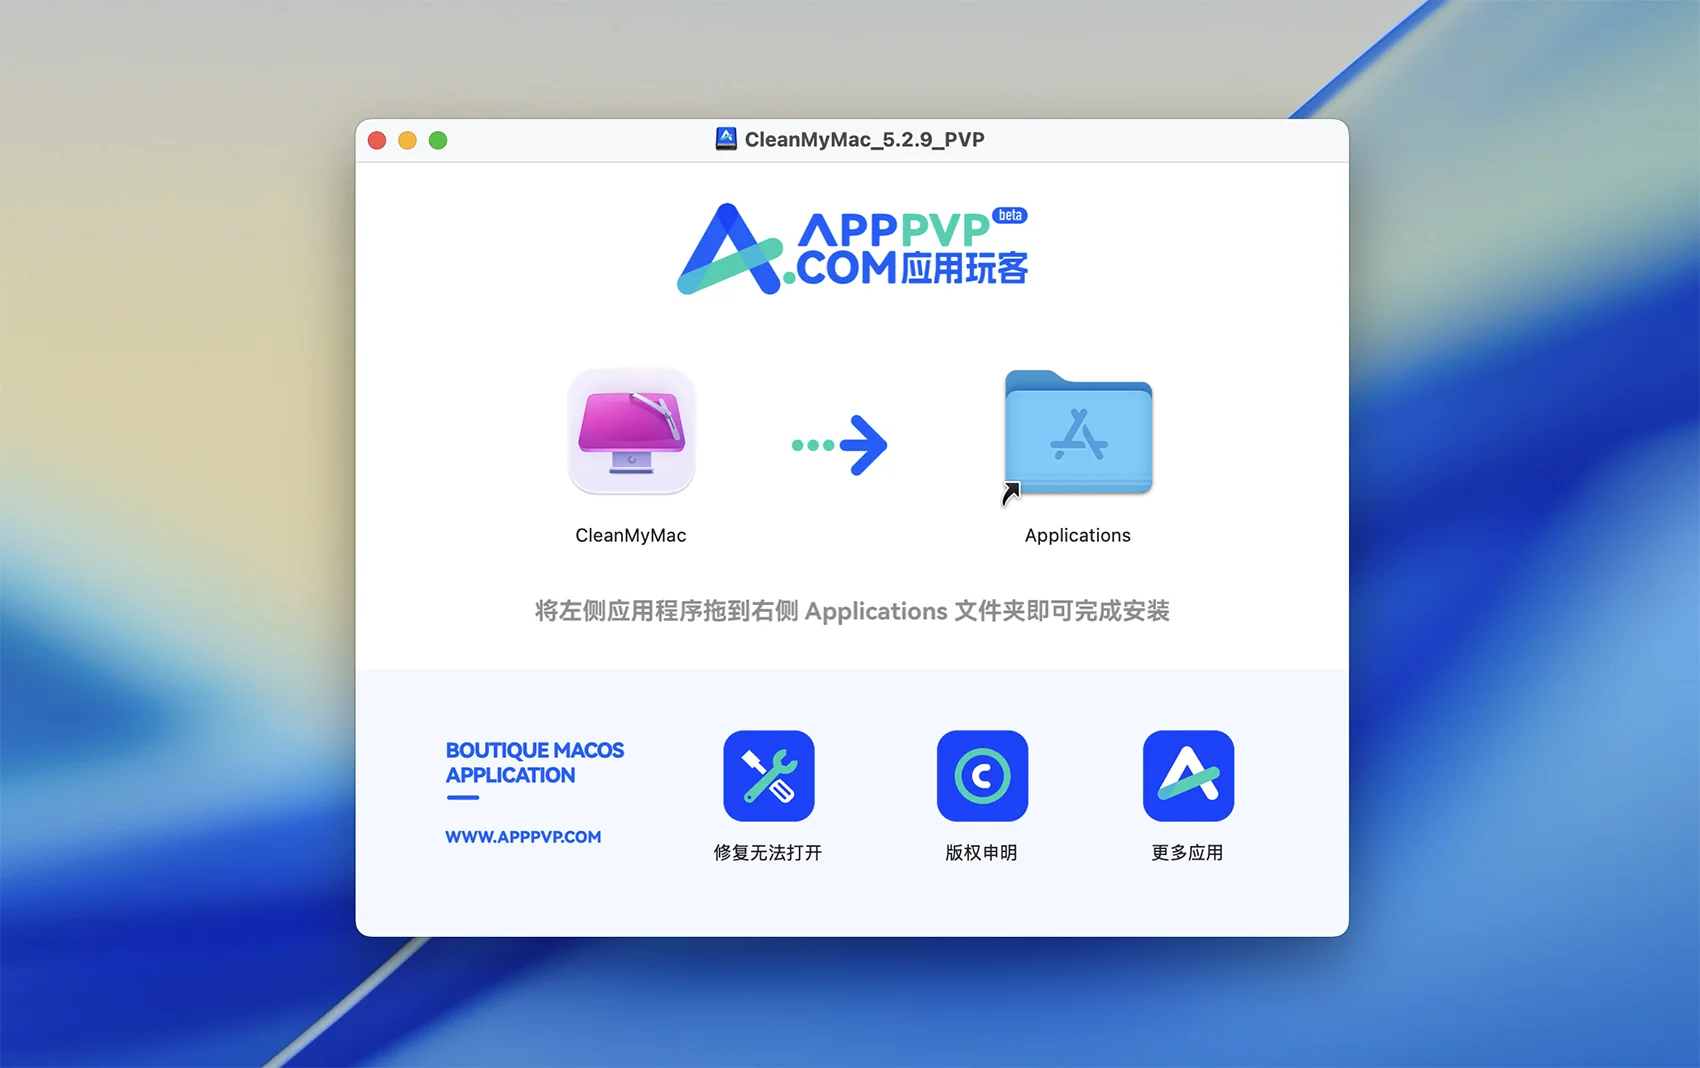Click the BOUTIQUE MACOS APPLICATION heading

pyautogui.click(x=534, y=763)
